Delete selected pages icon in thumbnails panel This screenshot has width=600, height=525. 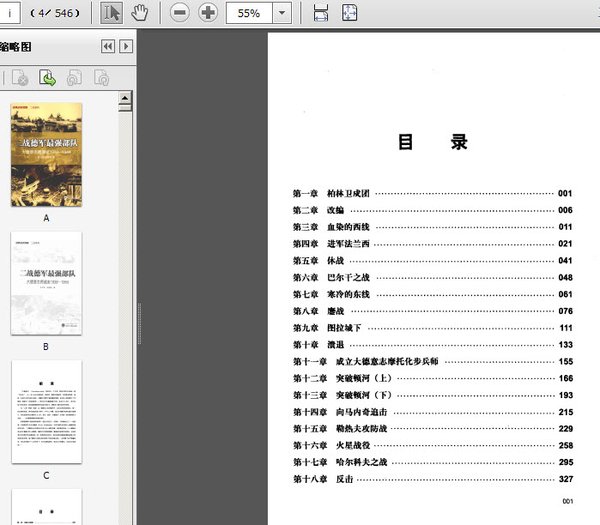(x=20, y=78)
